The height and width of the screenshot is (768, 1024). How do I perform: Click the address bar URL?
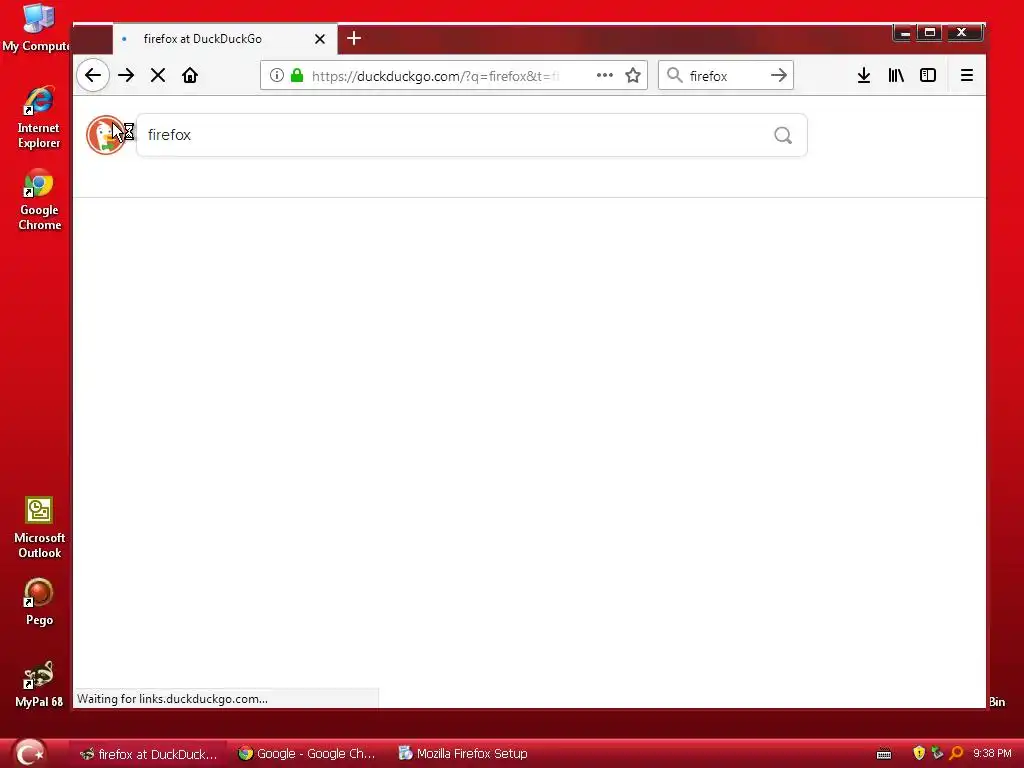coord(436,76)
